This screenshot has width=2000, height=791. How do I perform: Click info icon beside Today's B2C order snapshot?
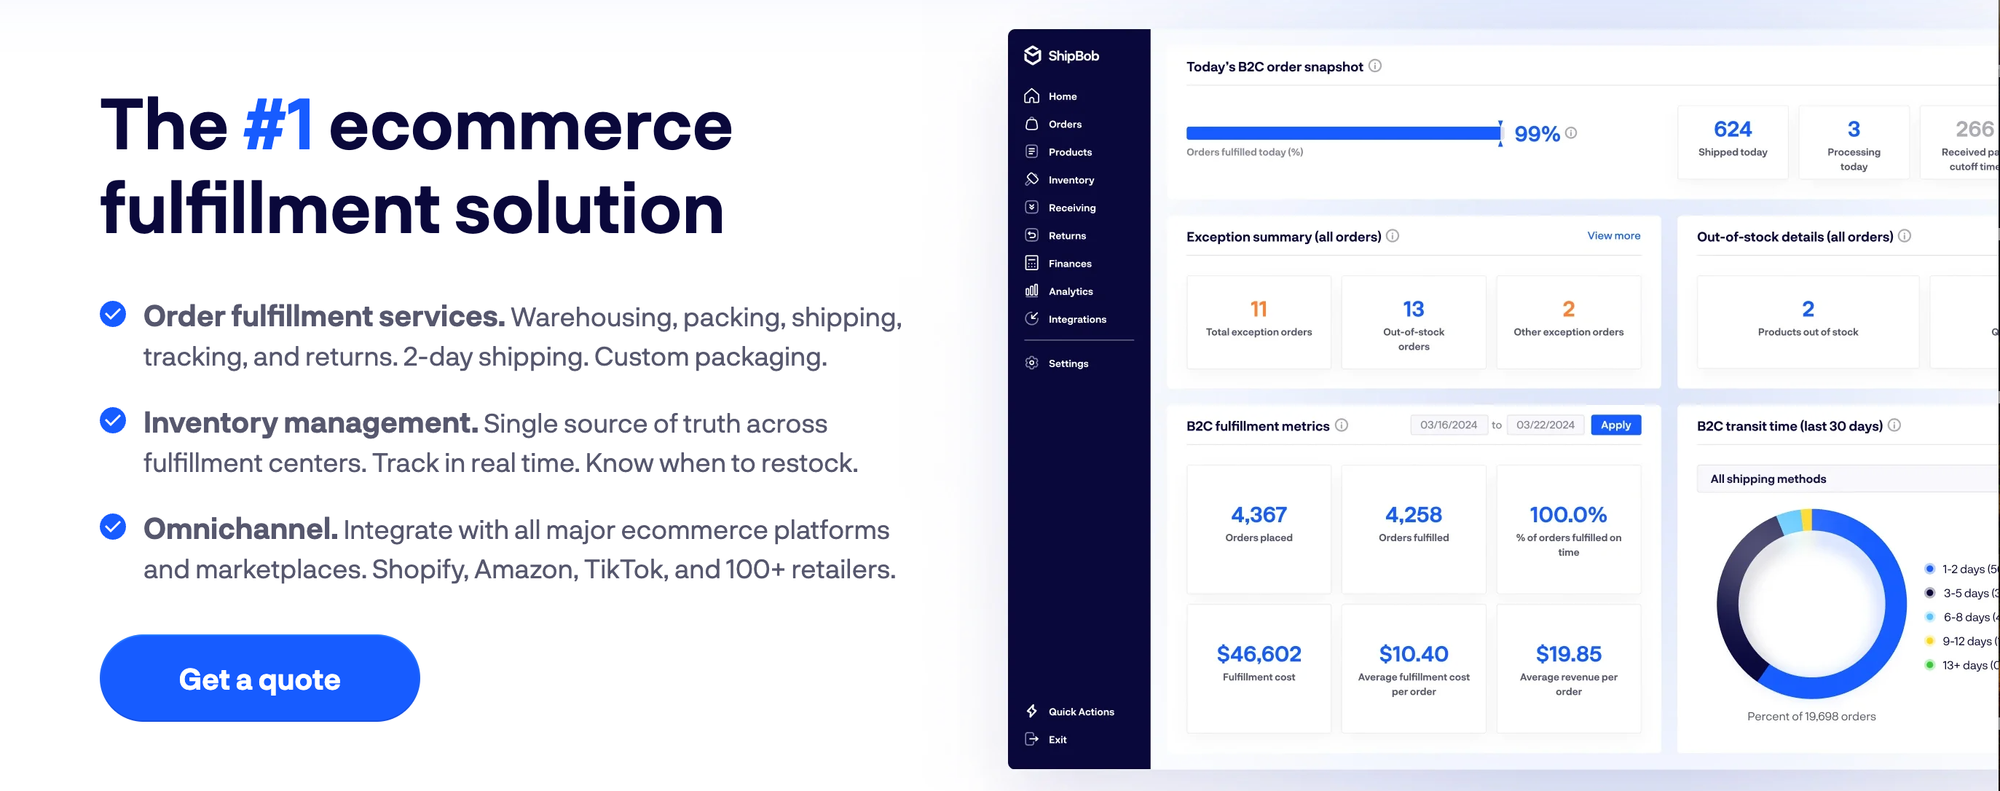pos(1375,66)
